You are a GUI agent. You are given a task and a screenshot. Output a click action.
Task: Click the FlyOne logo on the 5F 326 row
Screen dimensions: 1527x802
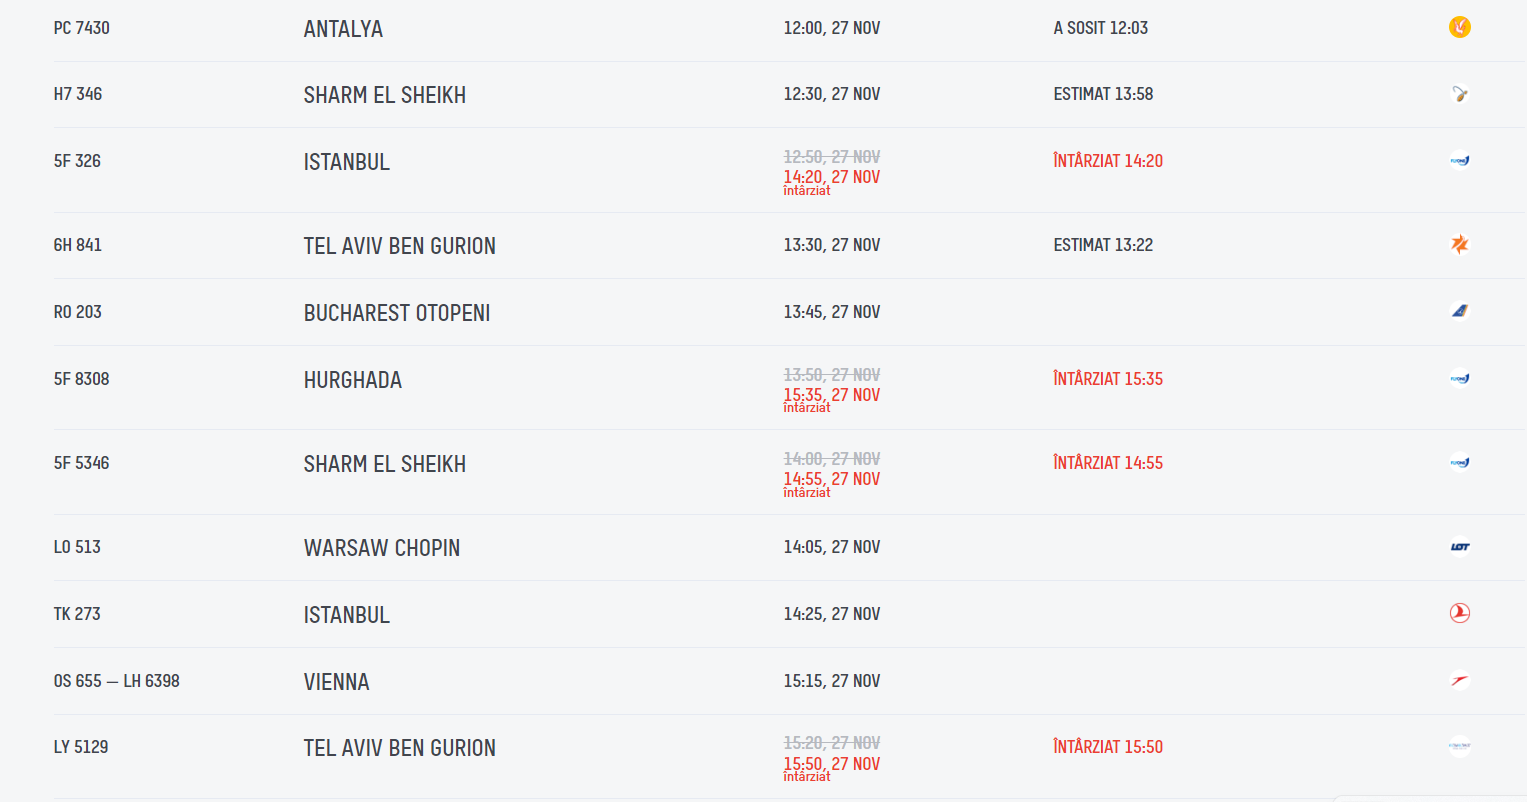point(1460,161)
